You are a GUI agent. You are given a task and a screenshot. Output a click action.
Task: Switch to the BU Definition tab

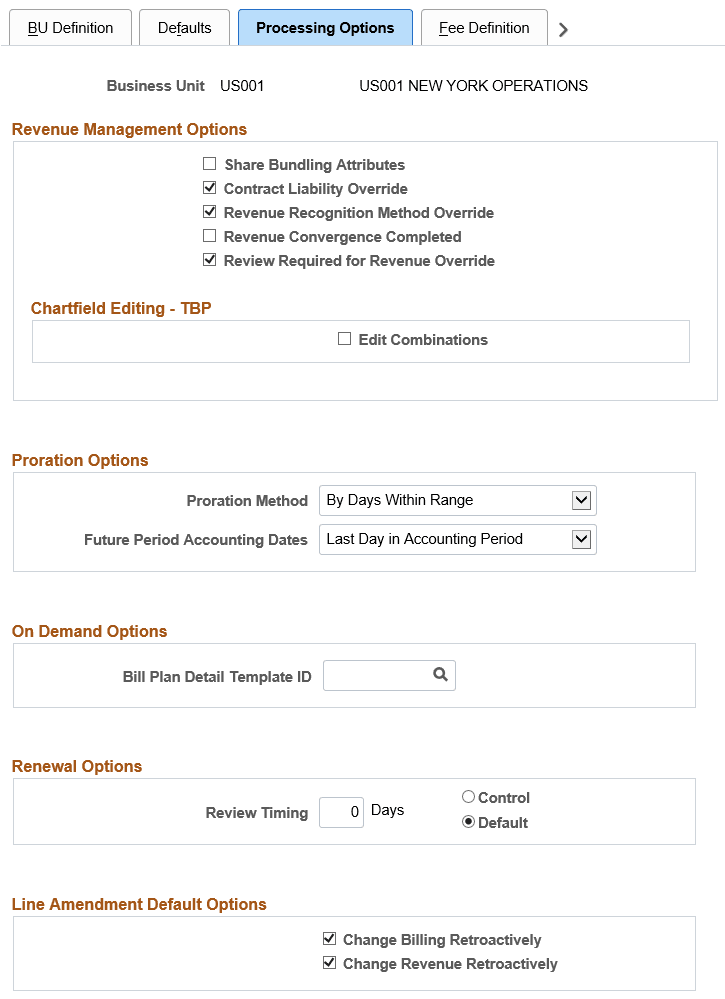pos(70,28)
